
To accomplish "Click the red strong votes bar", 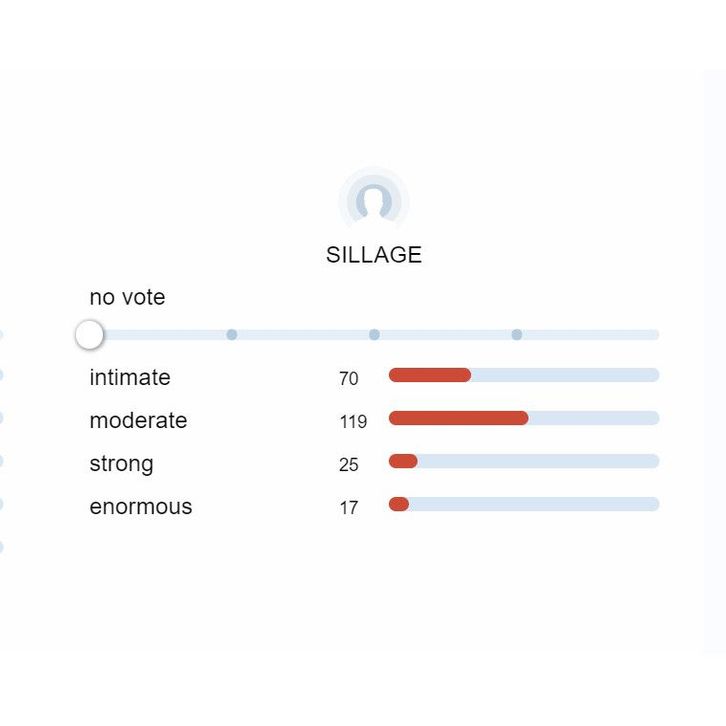I will click(x=403, y=461).
